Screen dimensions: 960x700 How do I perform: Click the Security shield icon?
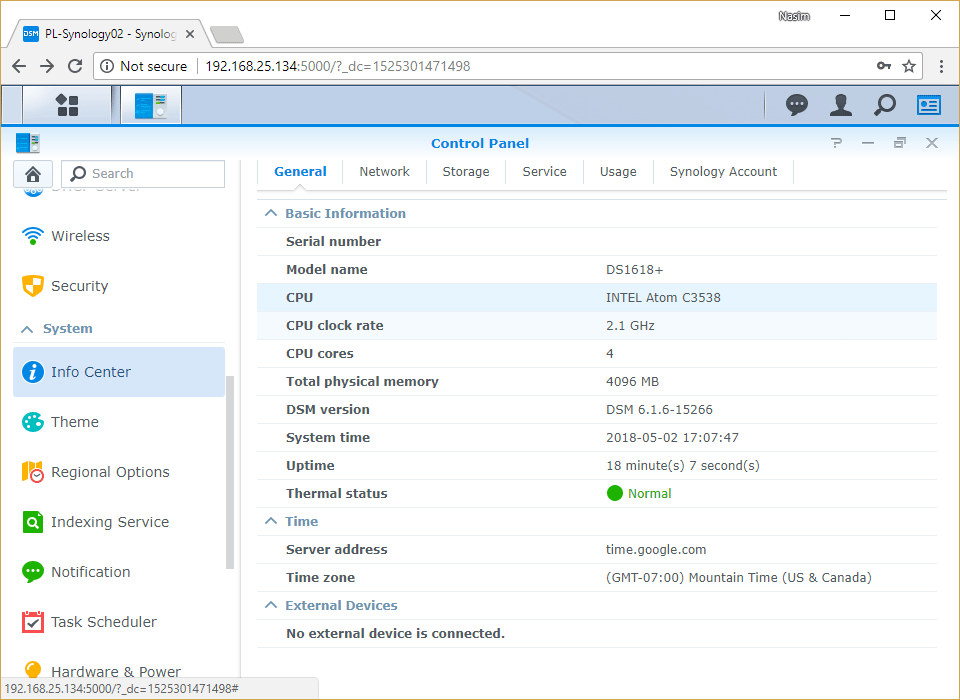coord(32,286)
